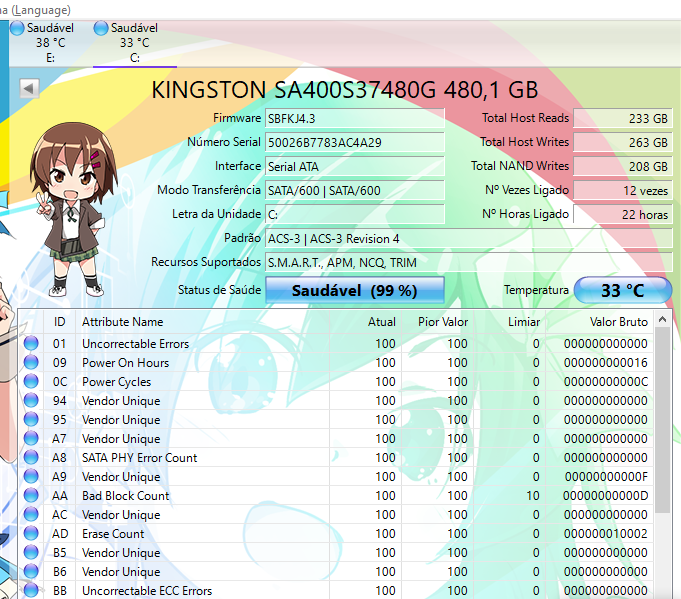This screenshot has height=599, width=681.
Task: Click raw value 00000000000F of A9 row
Action: coord(606,477)
